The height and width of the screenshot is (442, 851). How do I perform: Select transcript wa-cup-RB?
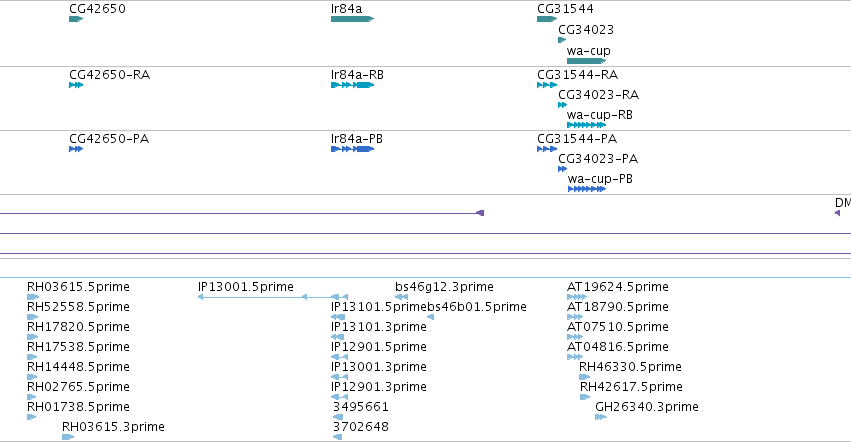click(600, 115)
